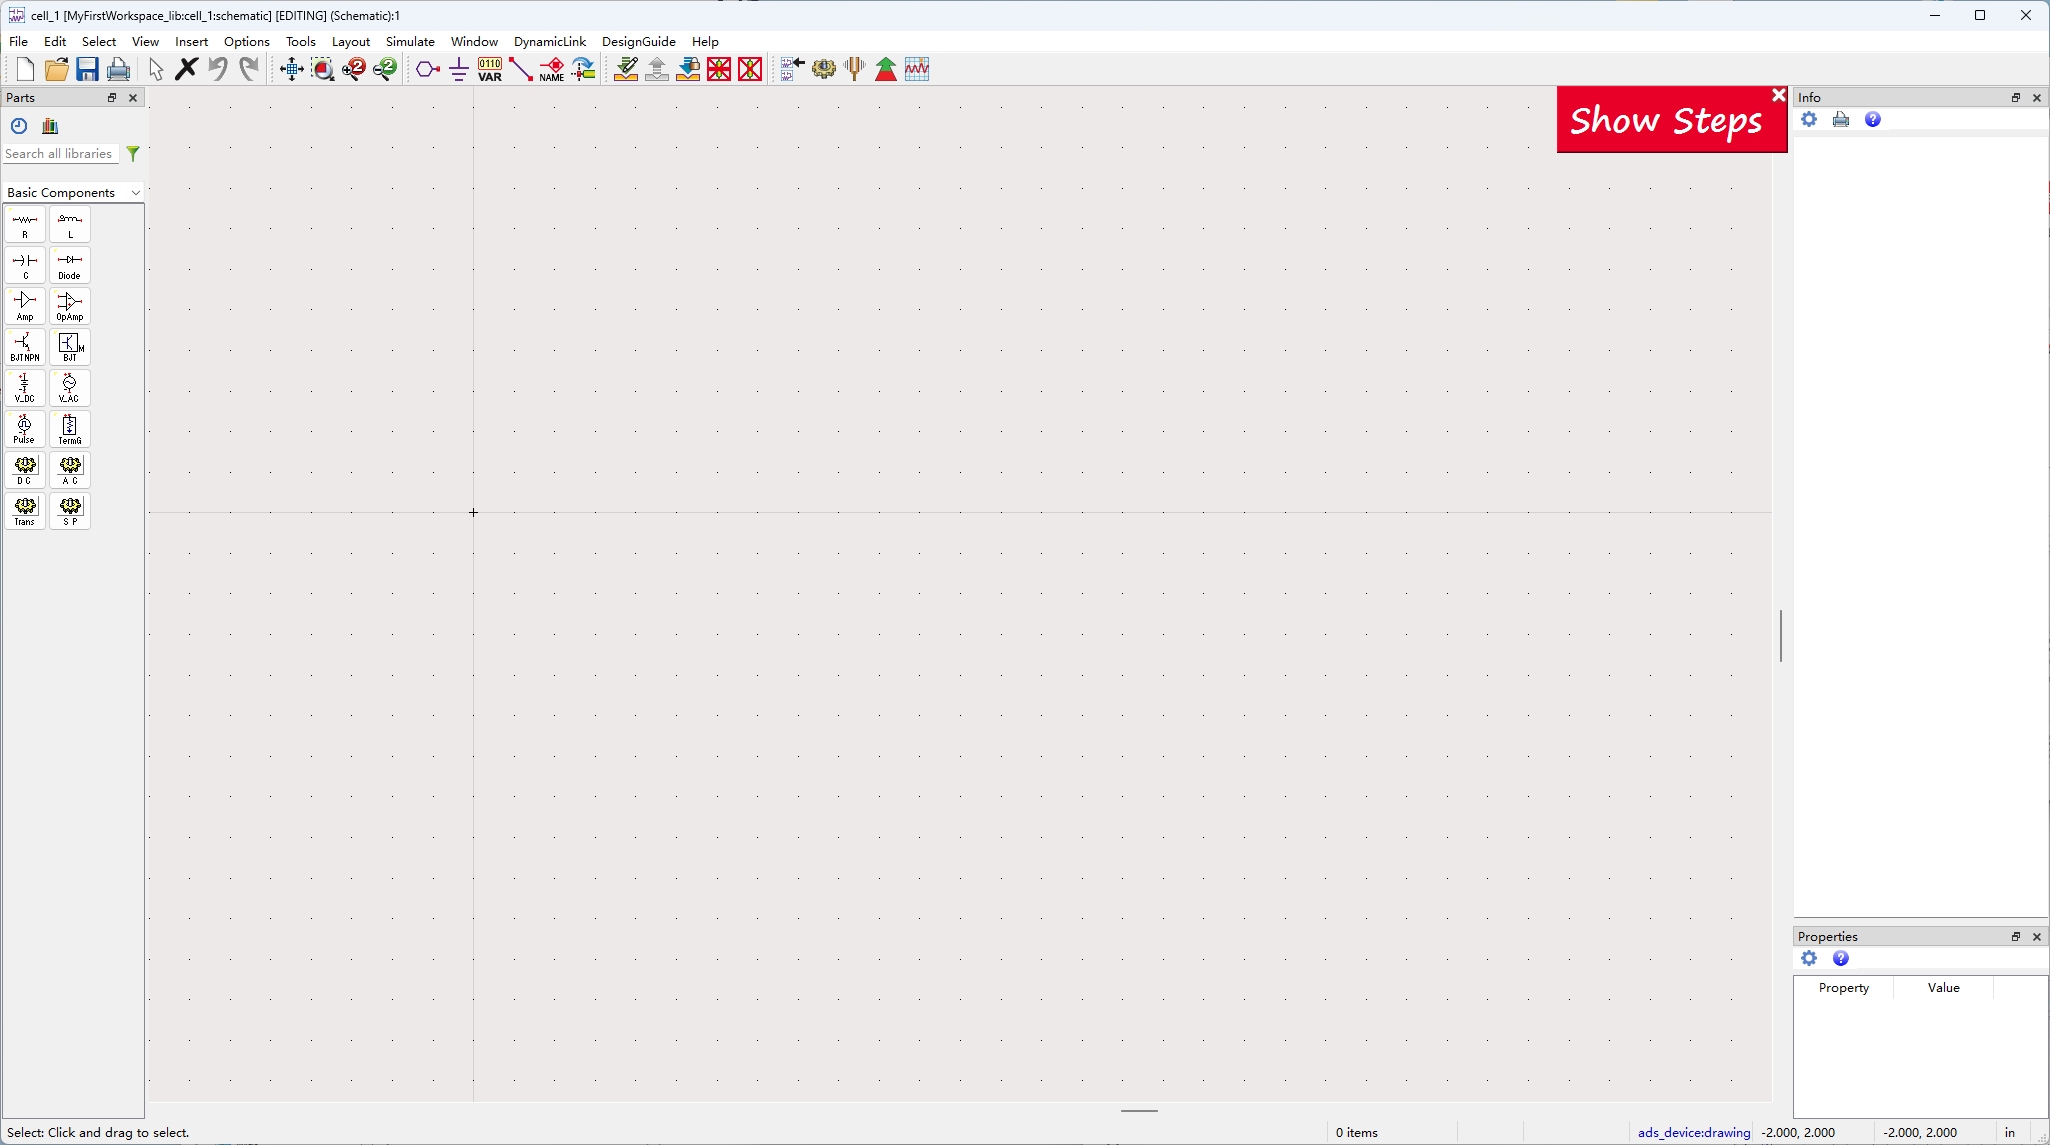
Task: Open the VAR variable block tool
Action: [489, 68]
